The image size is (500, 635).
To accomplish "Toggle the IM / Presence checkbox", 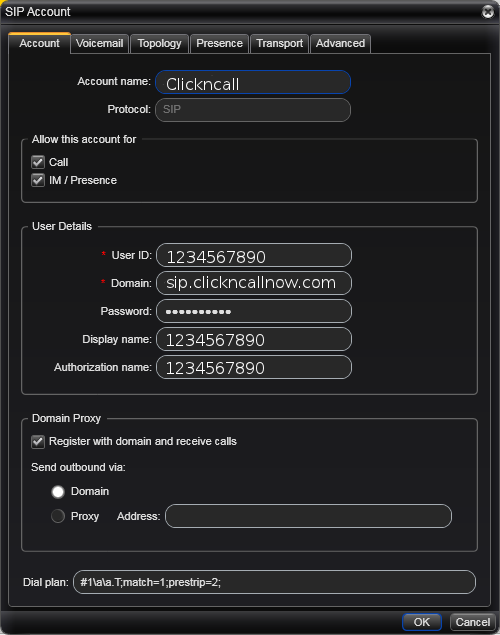I will 38,180.
